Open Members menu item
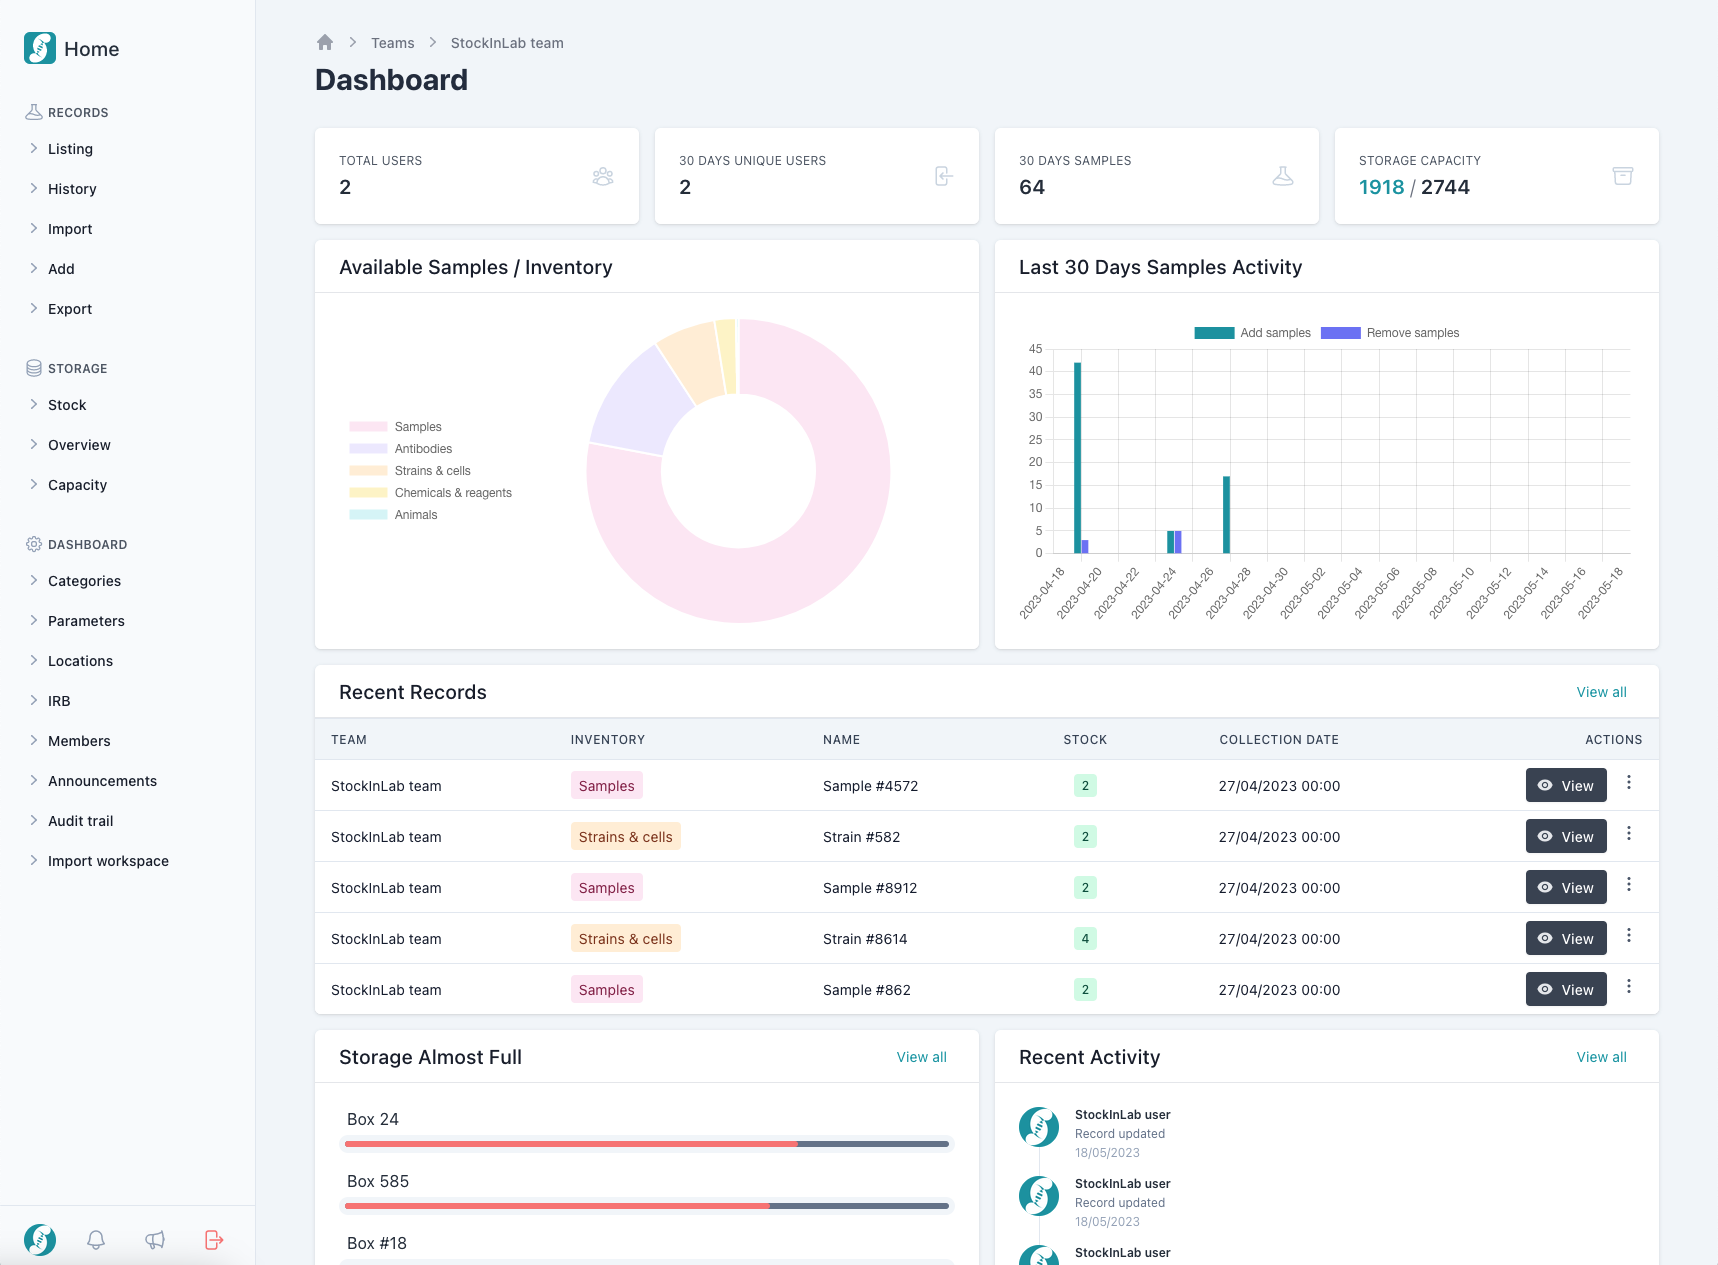This screenshot has width=1718, height=1265. (x=79, y=741)
